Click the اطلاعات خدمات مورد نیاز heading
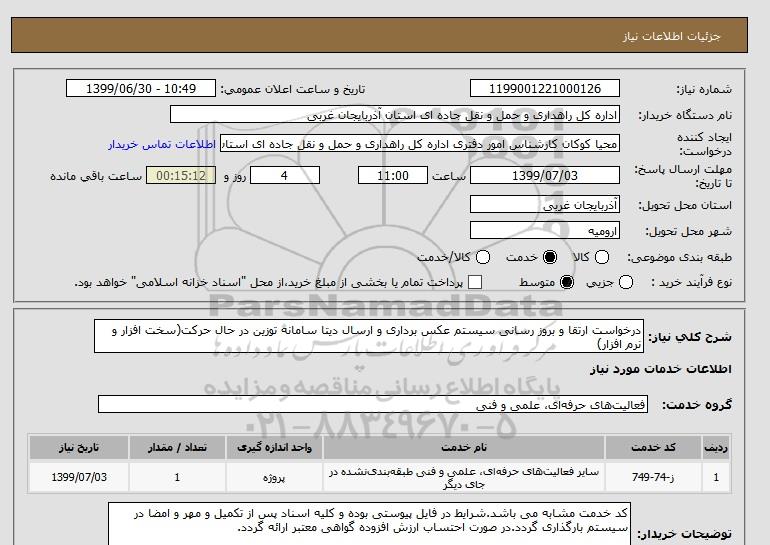 [x=660, y=369]
